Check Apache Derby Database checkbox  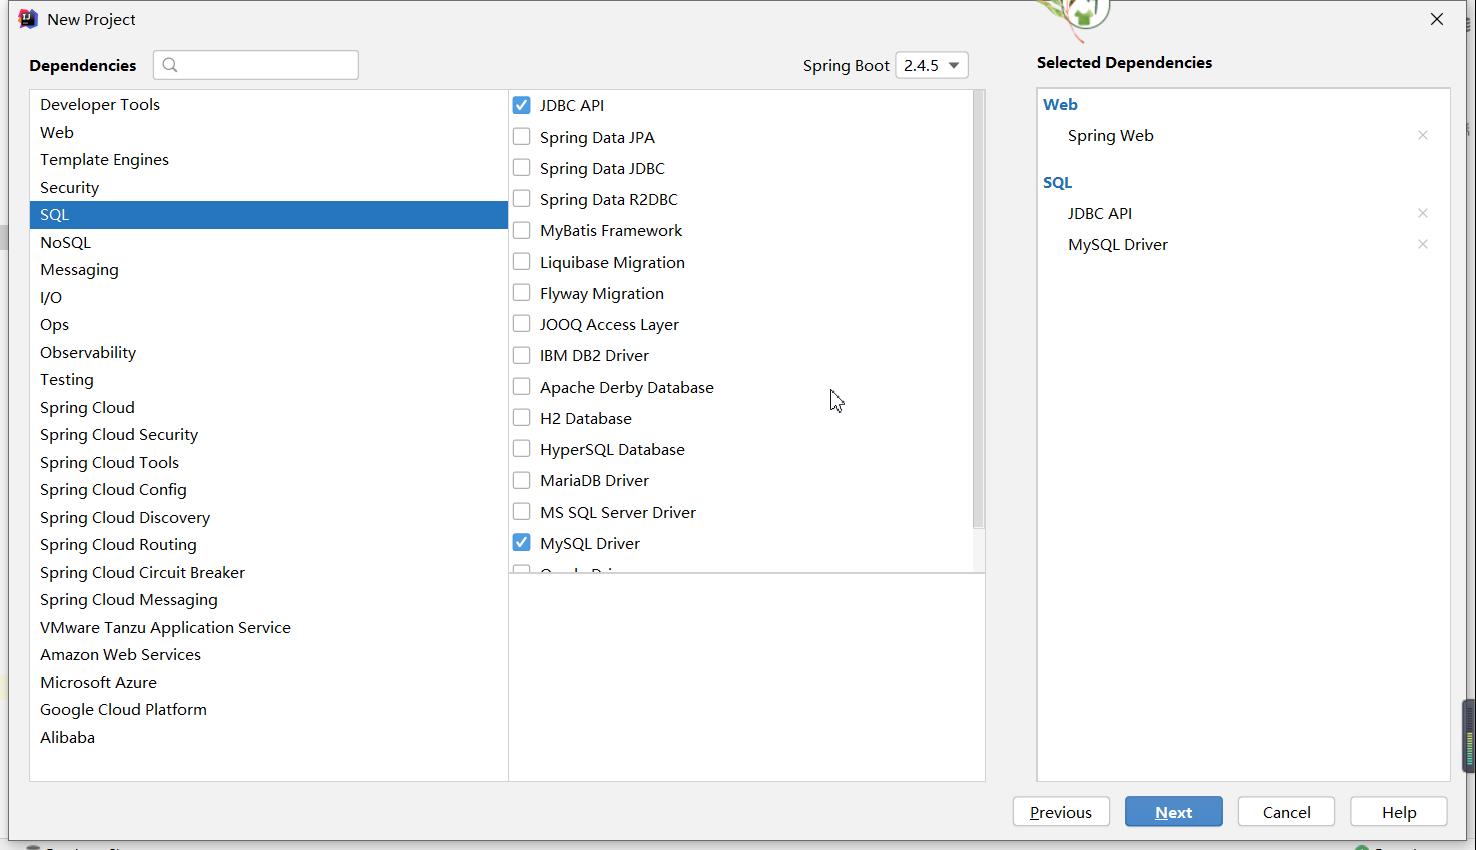click(x=521, y=386)
